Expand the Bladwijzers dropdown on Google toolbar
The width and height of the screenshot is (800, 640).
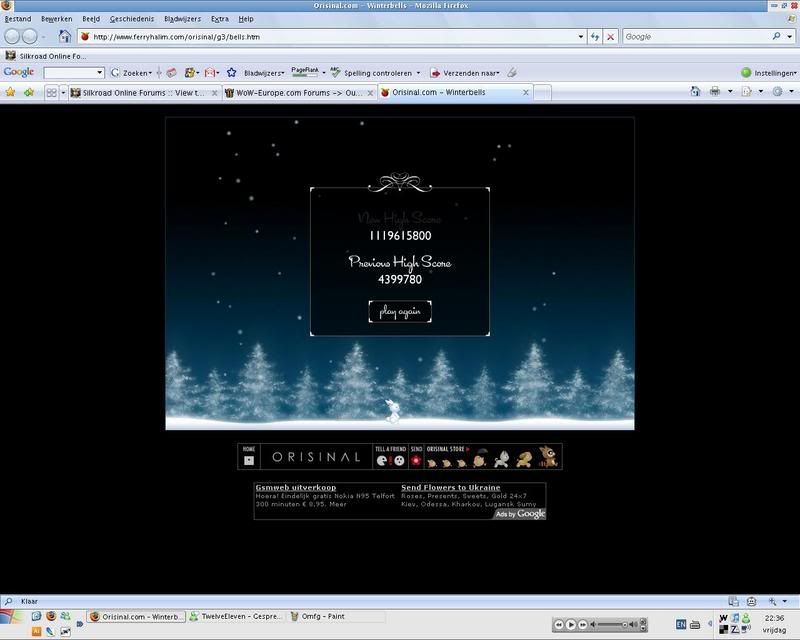[264, 73]
